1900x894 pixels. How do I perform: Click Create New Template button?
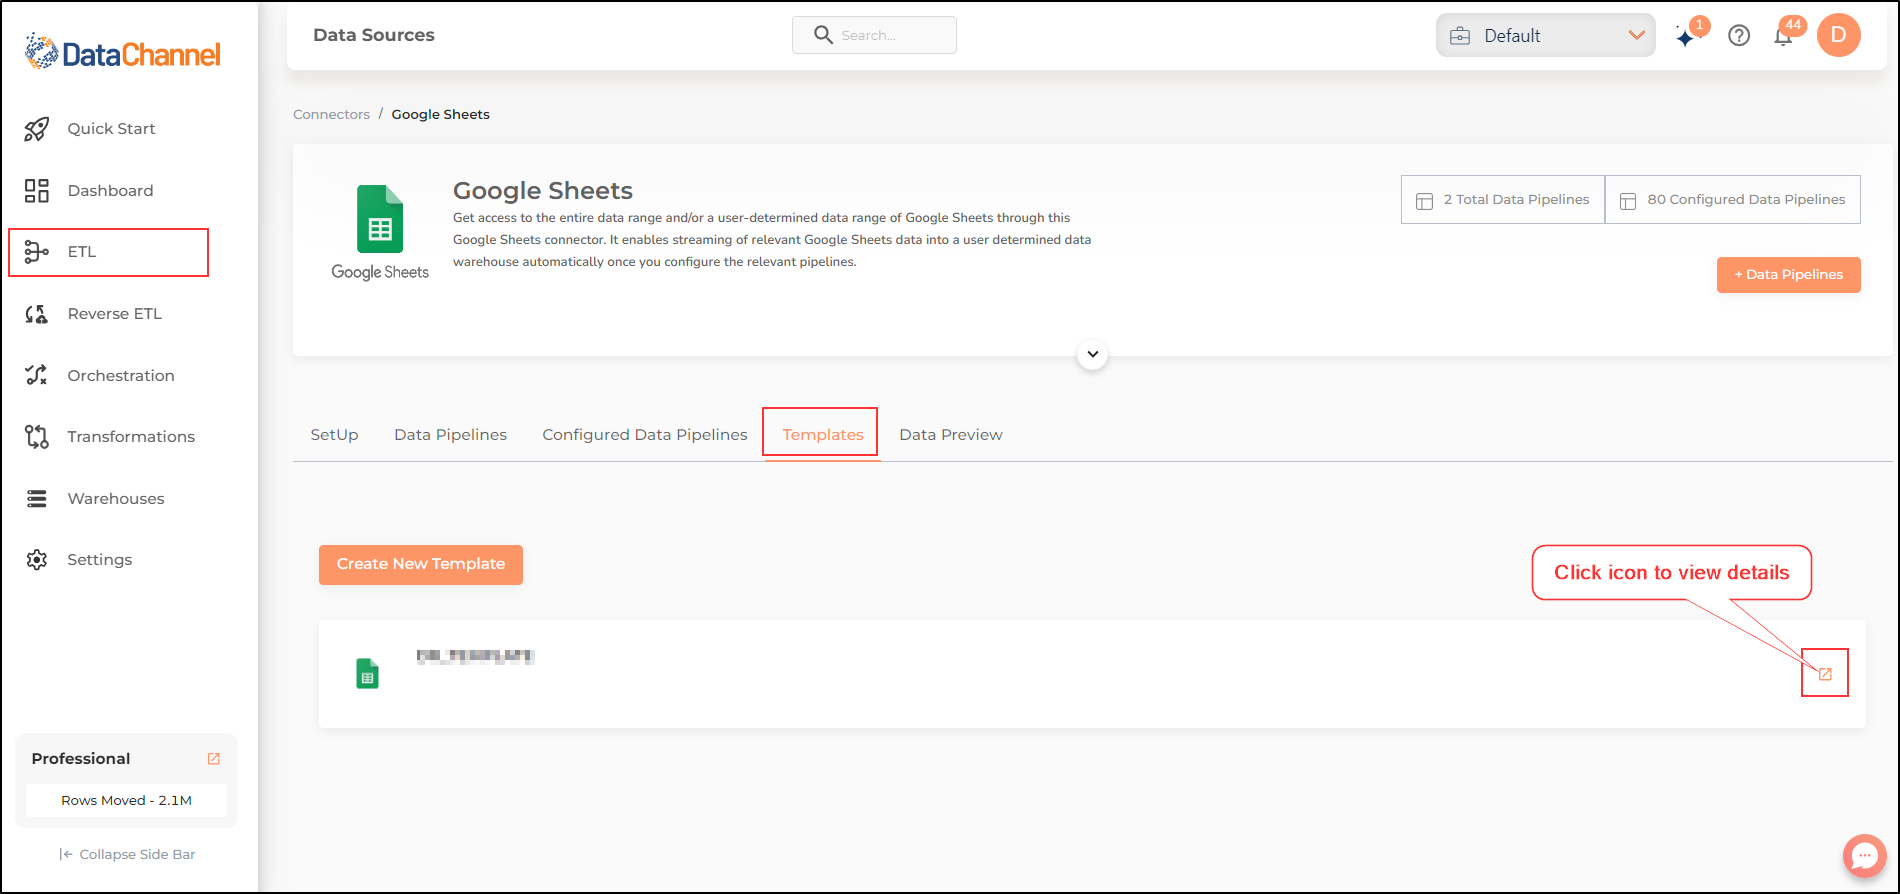[421, 564]
